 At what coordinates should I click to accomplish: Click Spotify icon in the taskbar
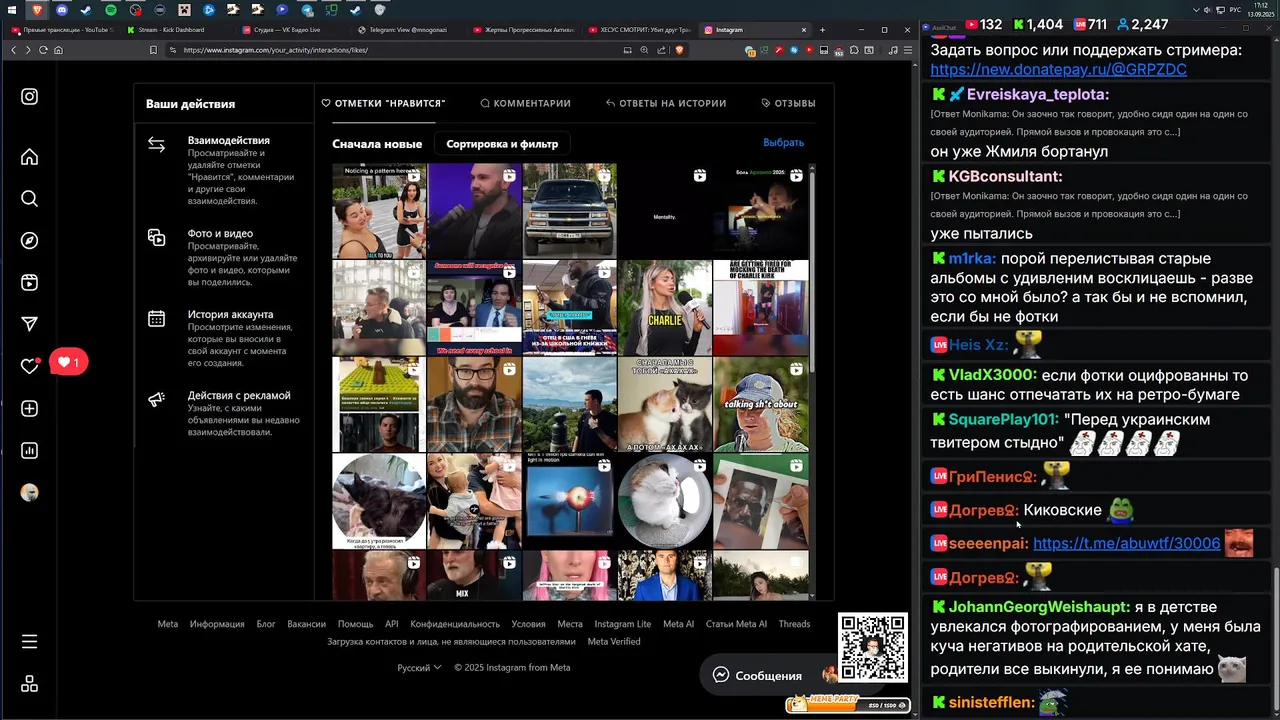[x=111, y=10]
